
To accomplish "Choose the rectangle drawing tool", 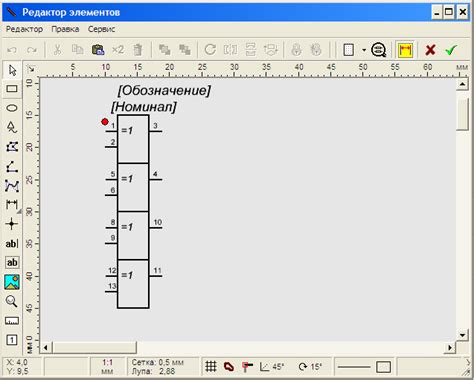I will tap(12, 89).
